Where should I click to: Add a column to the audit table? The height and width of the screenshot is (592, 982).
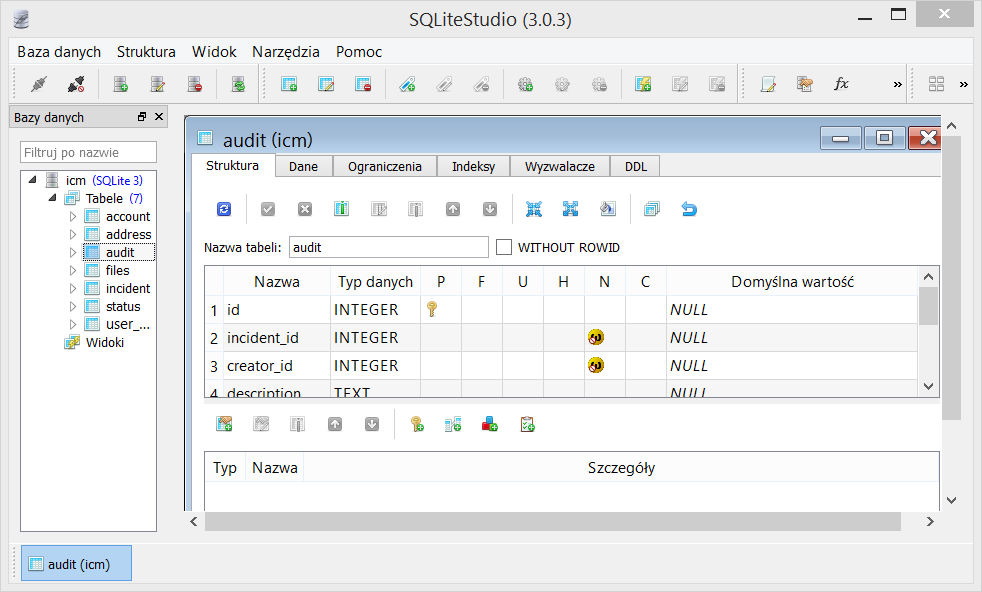click(341, 209)
